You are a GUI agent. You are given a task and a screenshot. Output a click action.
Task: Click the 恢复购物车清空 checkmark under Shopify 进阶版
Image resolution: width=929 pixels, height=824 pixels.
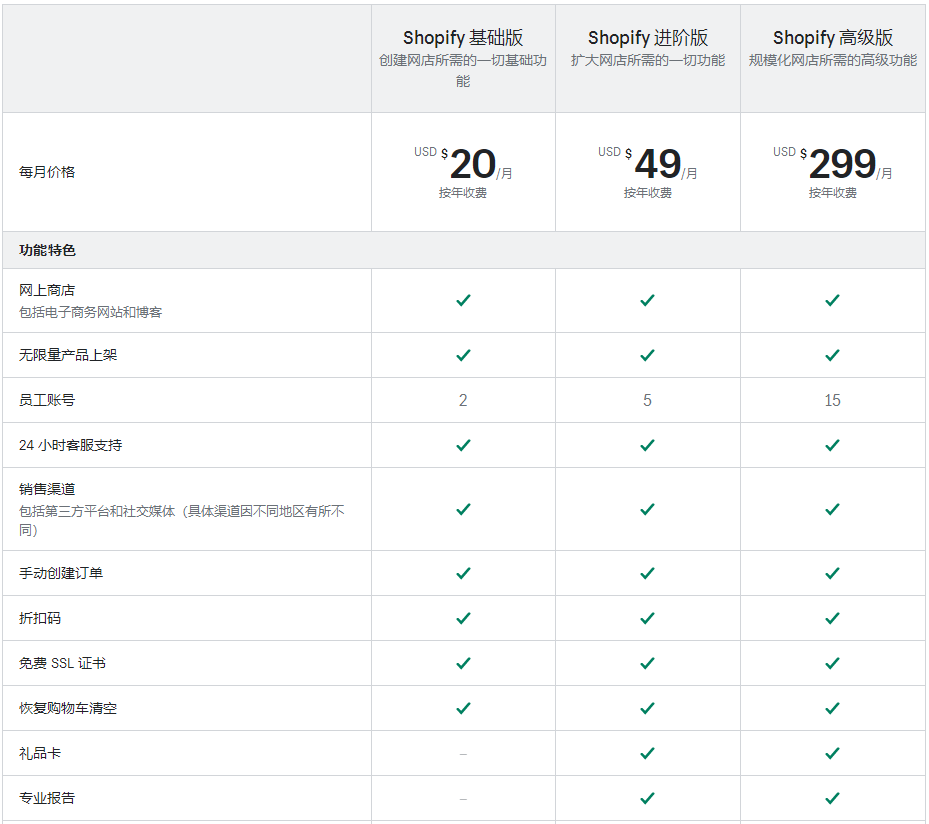647,708
